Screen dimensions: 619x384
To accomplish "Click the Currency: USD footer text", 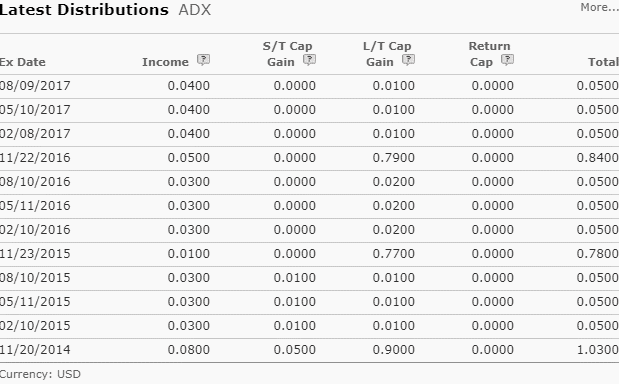I will coord(40,374).
